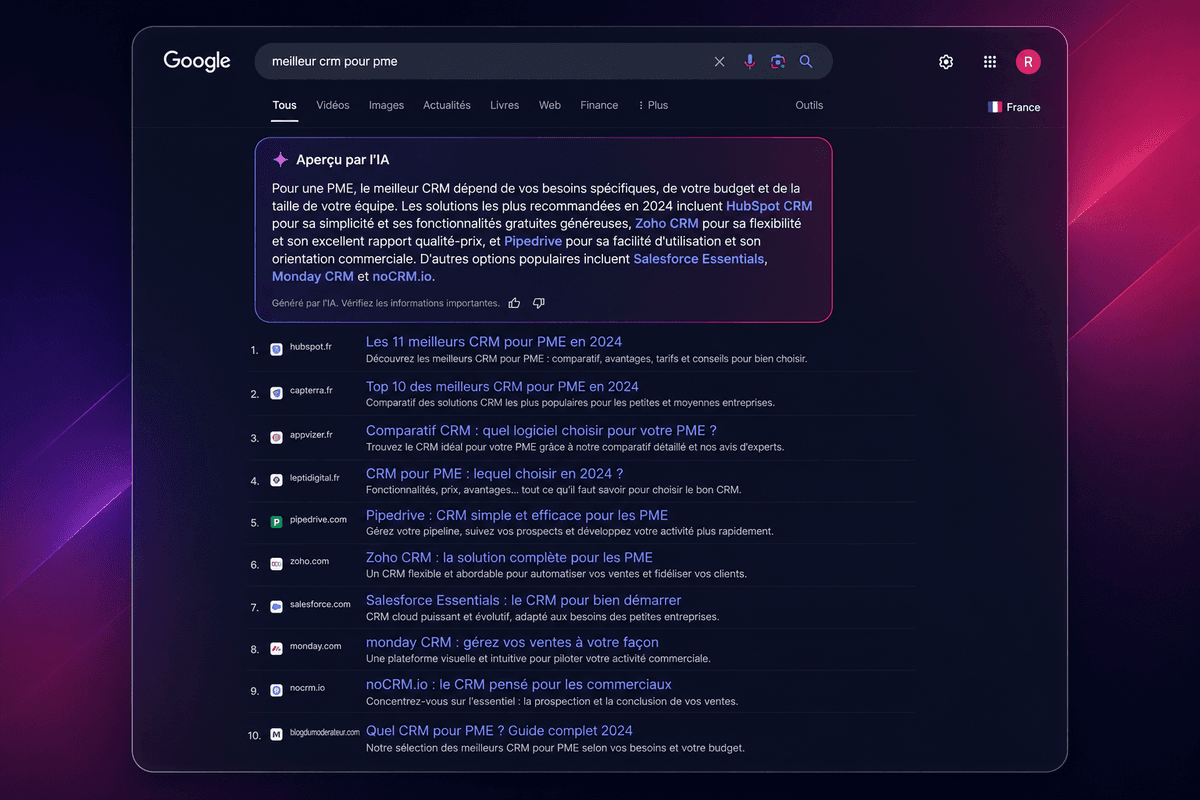Open the Monday CRM link in AI overview
Screen dimensions: 1200x800
click(313, 276)
